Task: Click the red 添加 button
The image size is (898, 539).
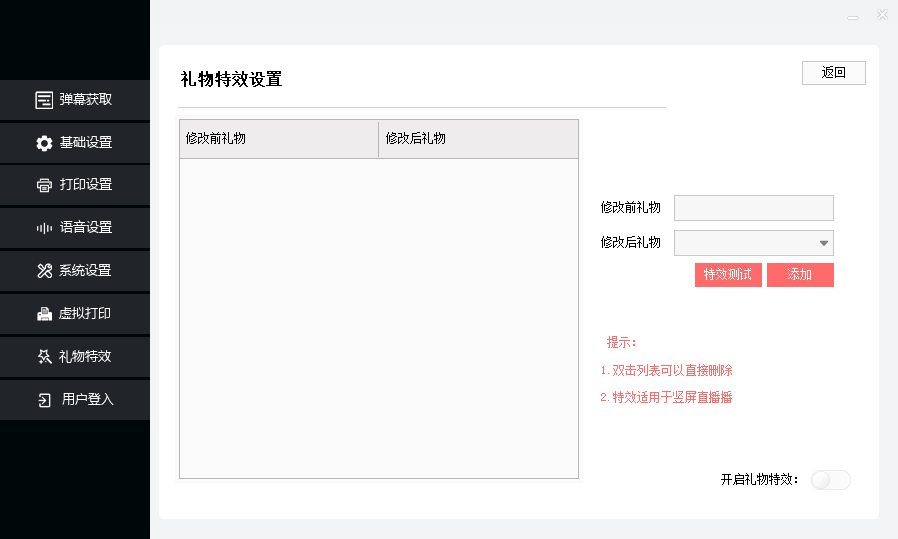Action: 800,275
